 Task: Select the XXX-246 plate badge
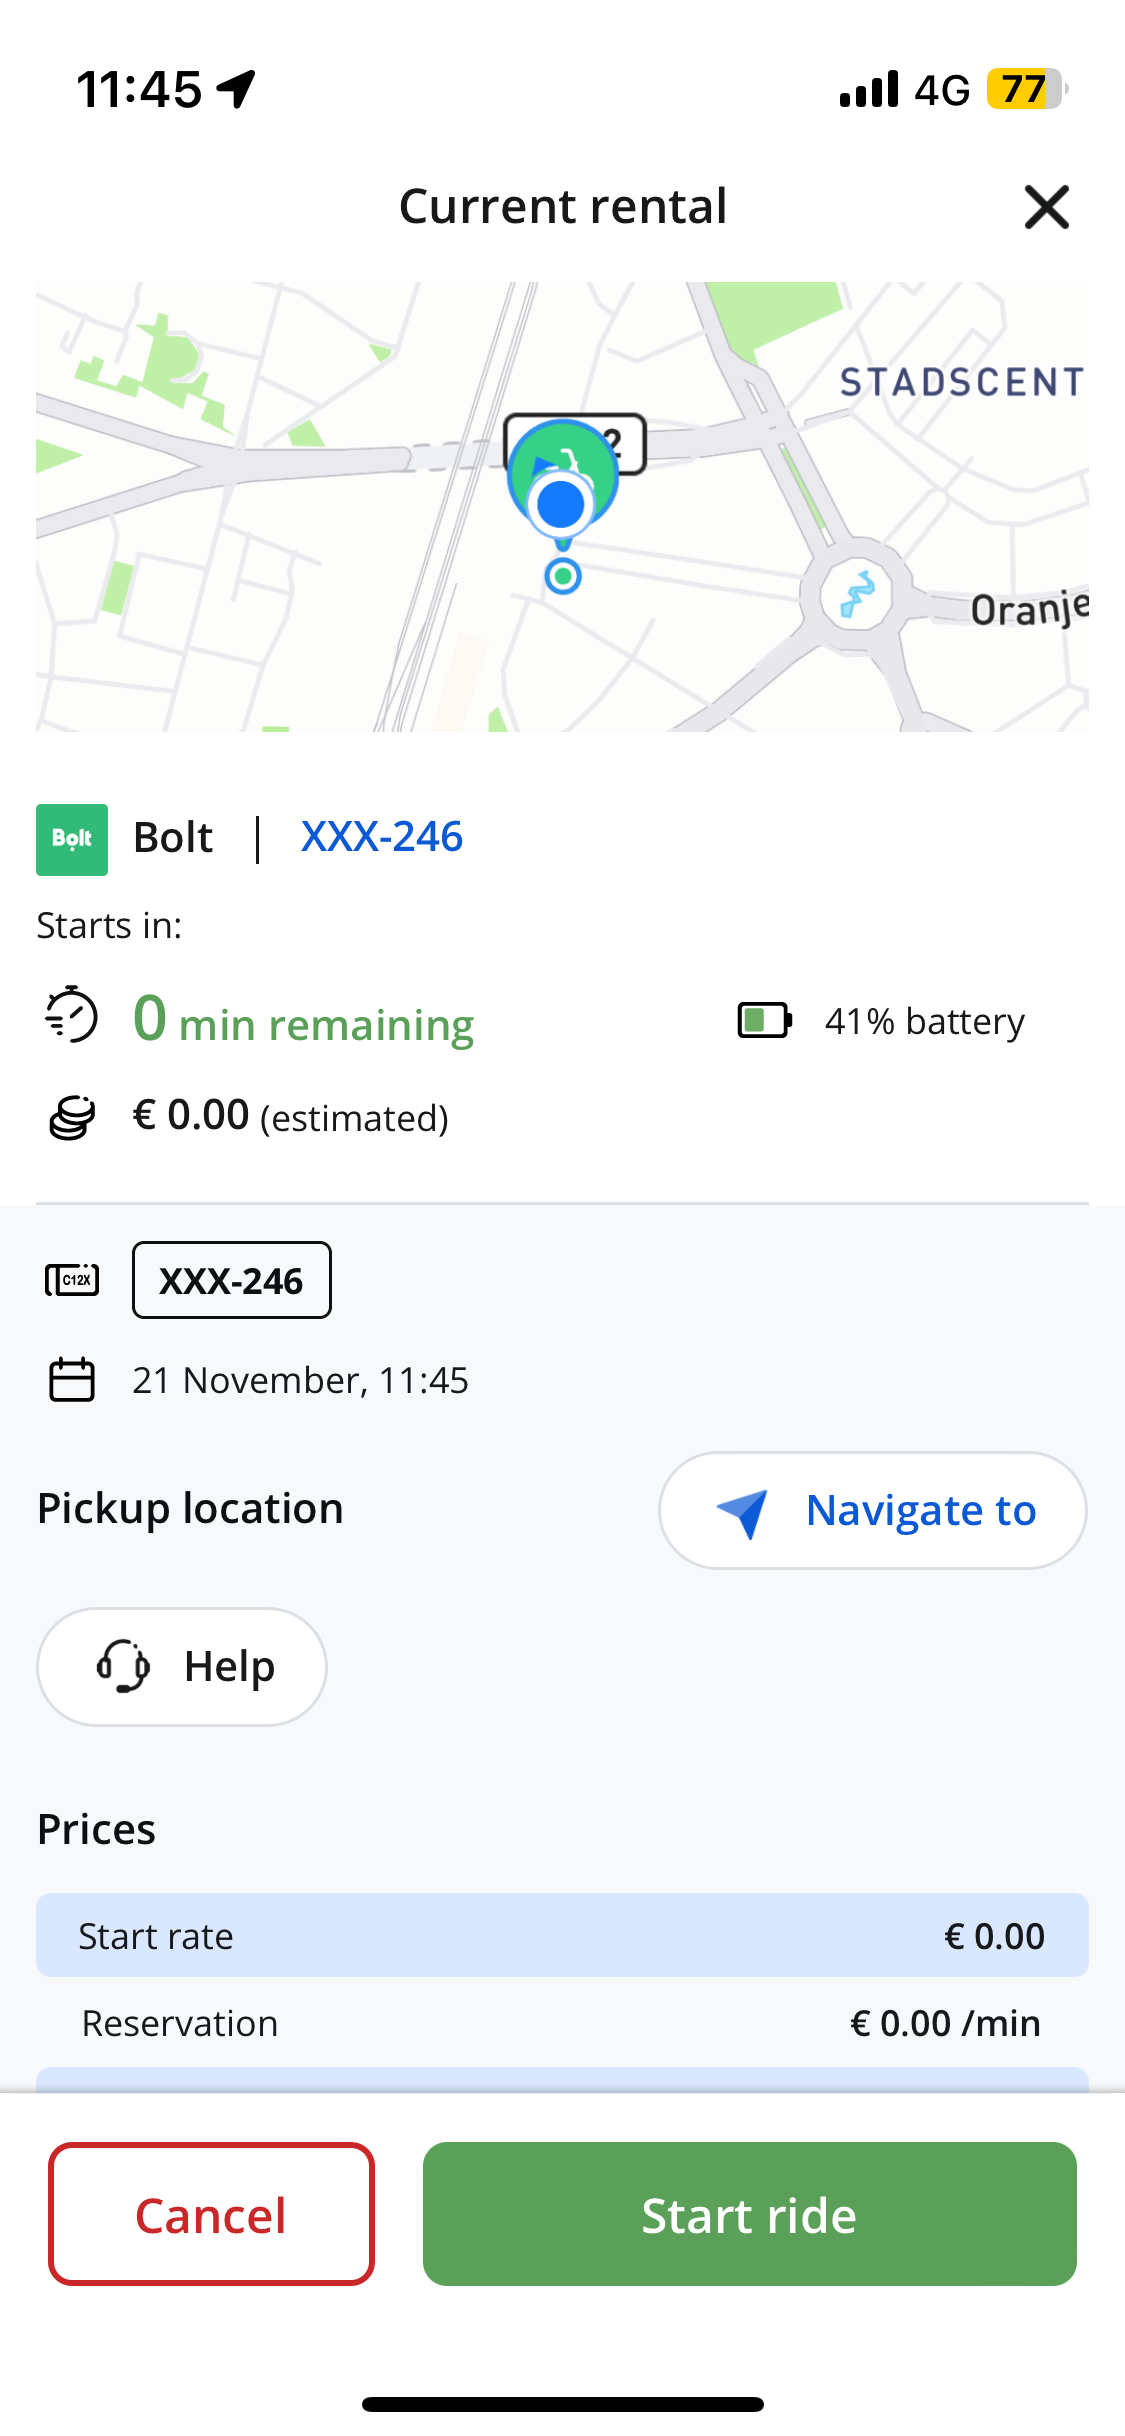tap(232, 1280)
